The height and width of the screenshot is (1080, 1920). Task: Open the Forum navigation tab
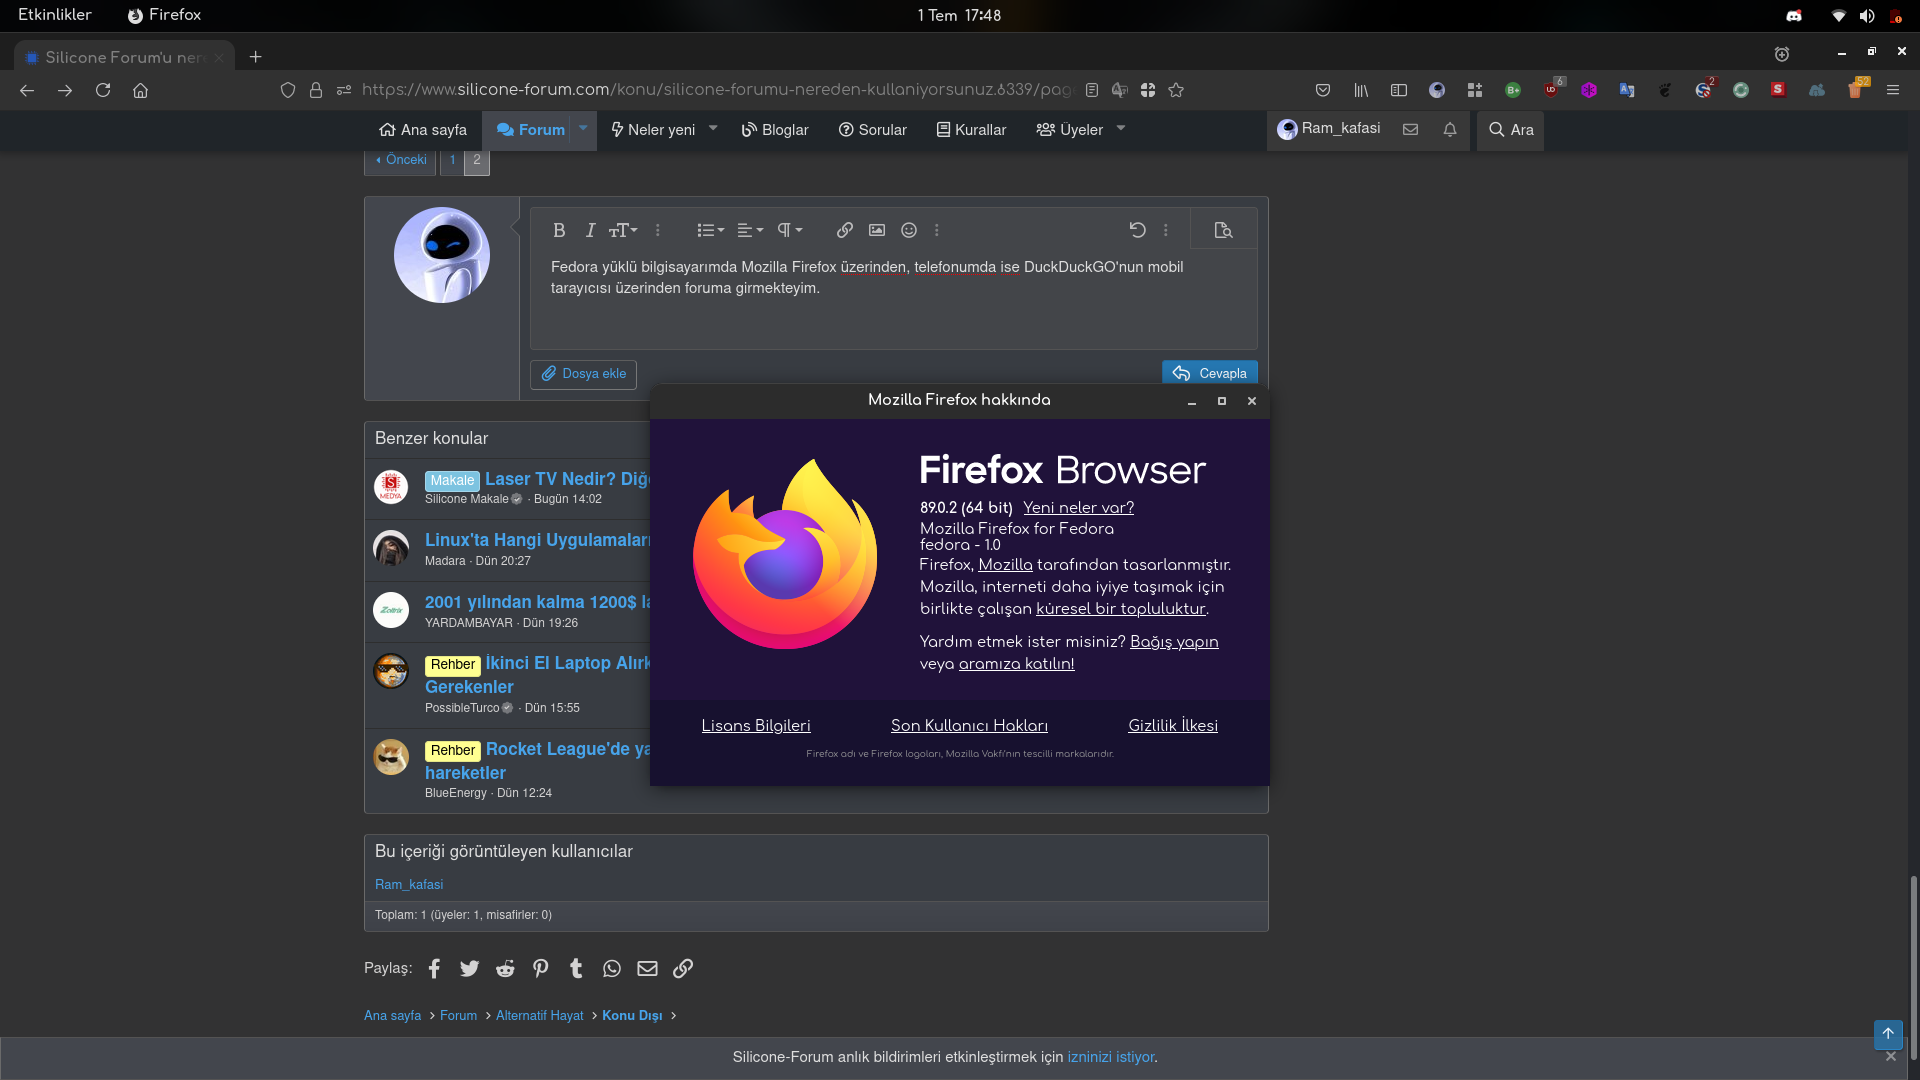tap(530, 130)
